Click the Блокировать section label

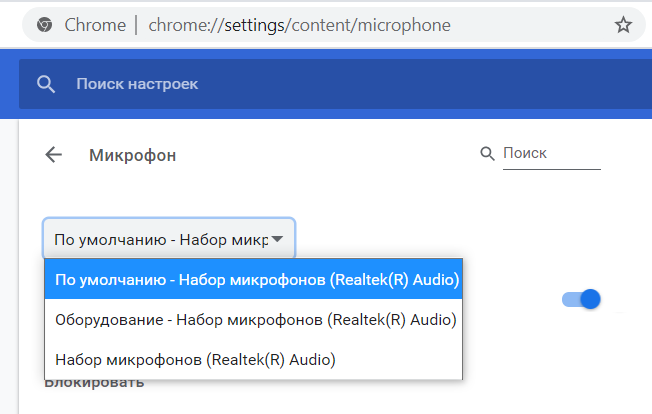pyautogui.click(x=94, y=383)
